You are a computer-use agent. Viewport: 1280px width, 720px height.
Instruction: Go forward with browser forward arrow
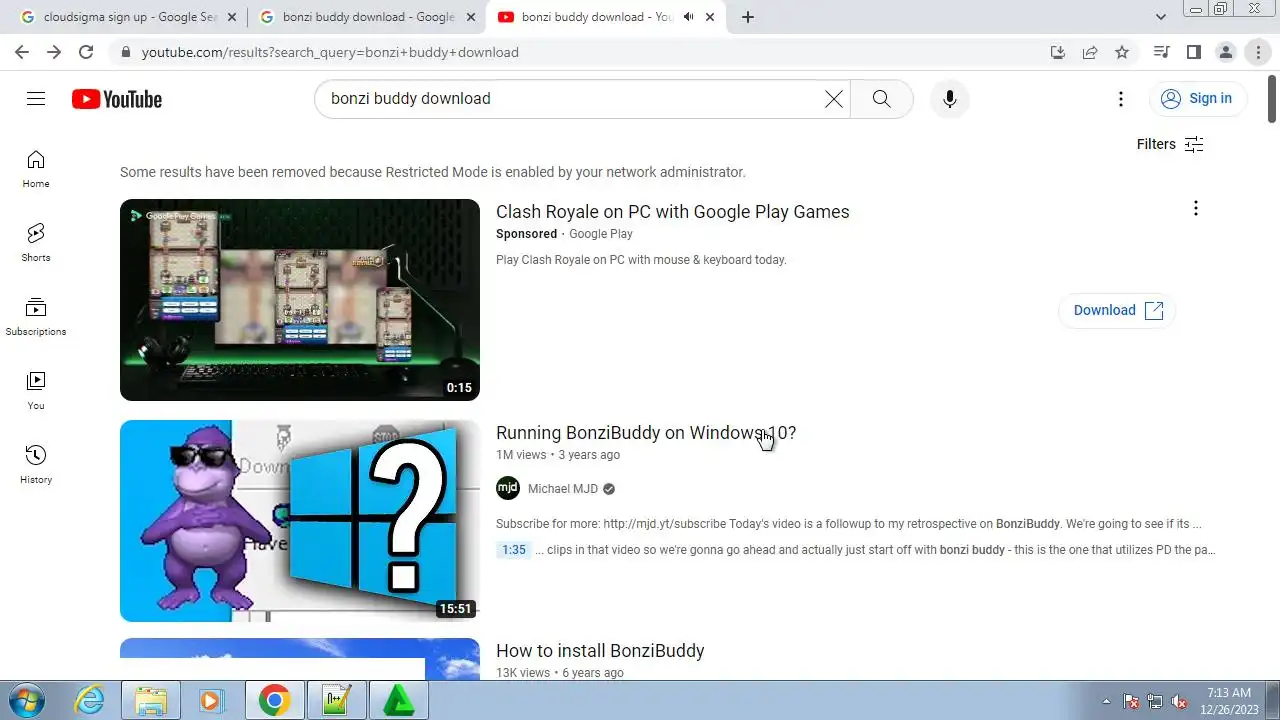click(54, 52)
